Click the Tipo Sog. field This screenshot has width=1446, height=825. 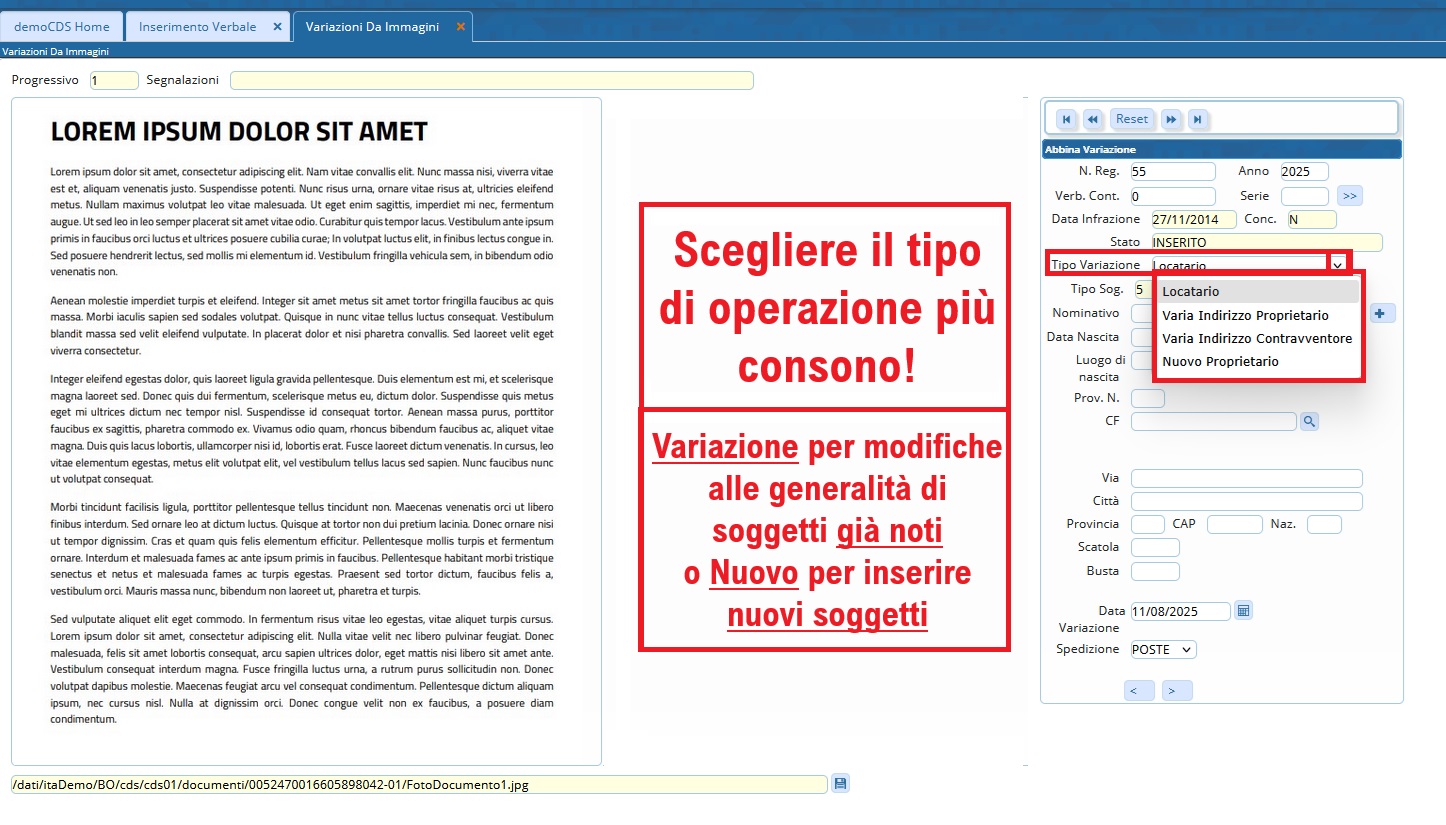pyautogui.click(x=1142, y=290)
